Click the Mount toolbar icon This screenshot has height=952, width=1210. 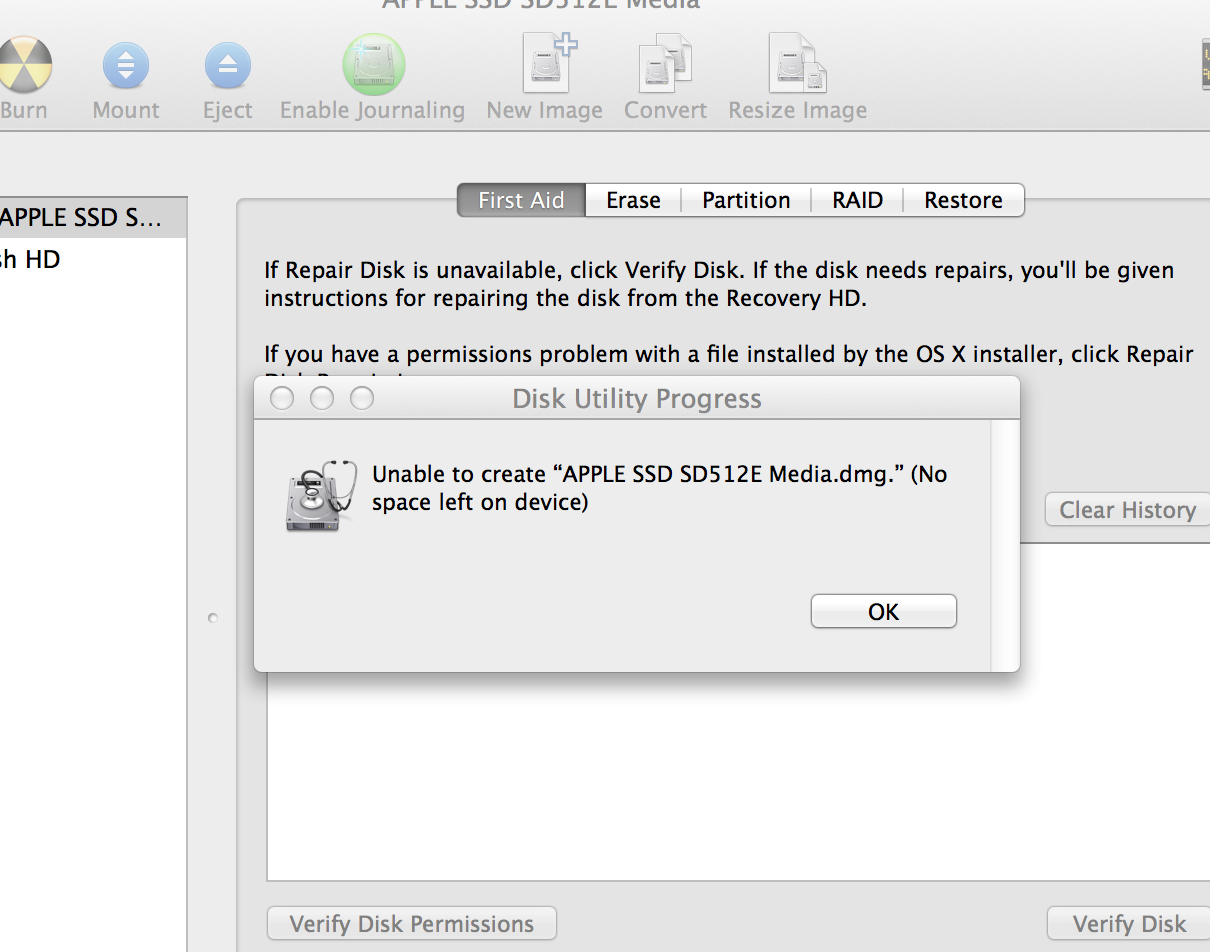[x=126, y=66]
